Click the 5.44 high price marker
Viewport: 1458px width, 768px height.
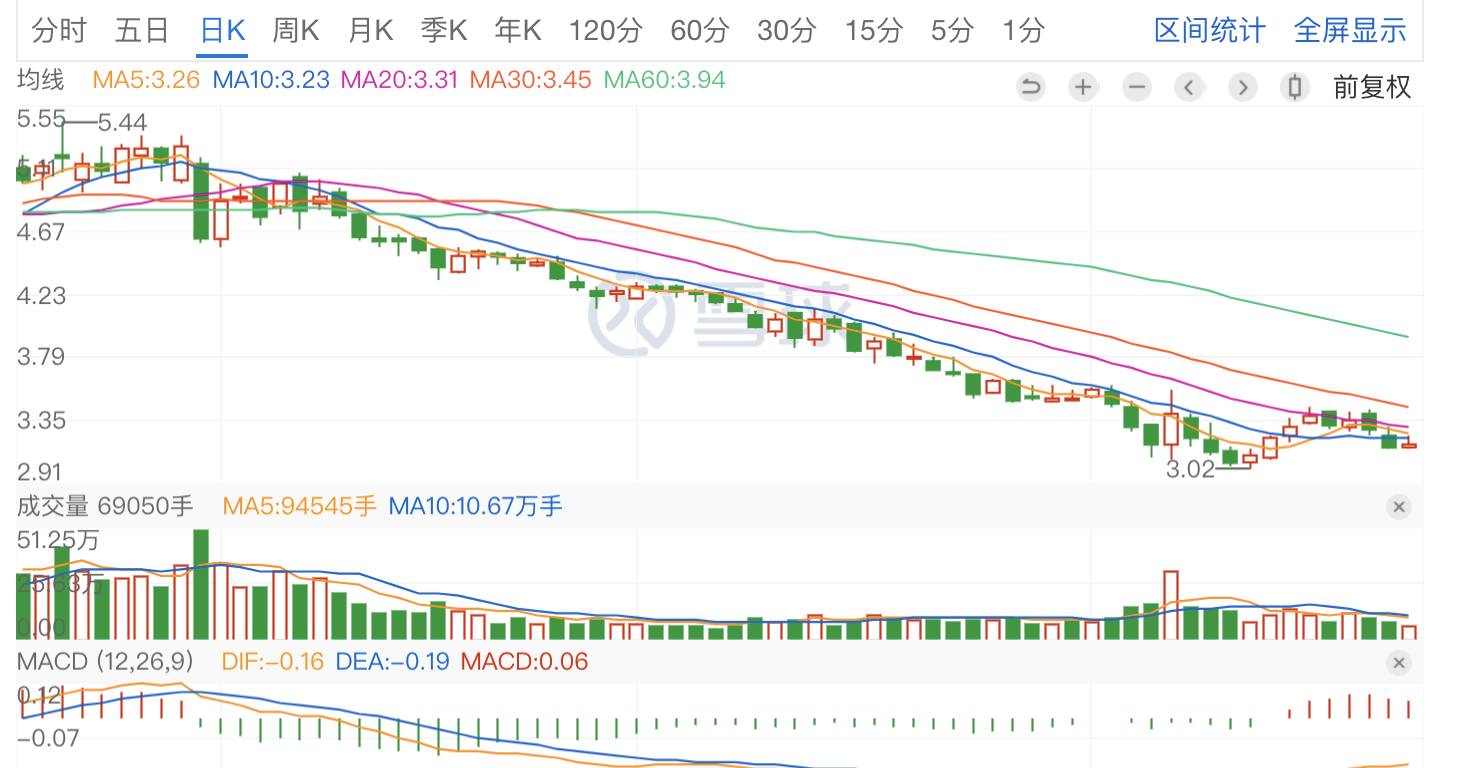123,123
